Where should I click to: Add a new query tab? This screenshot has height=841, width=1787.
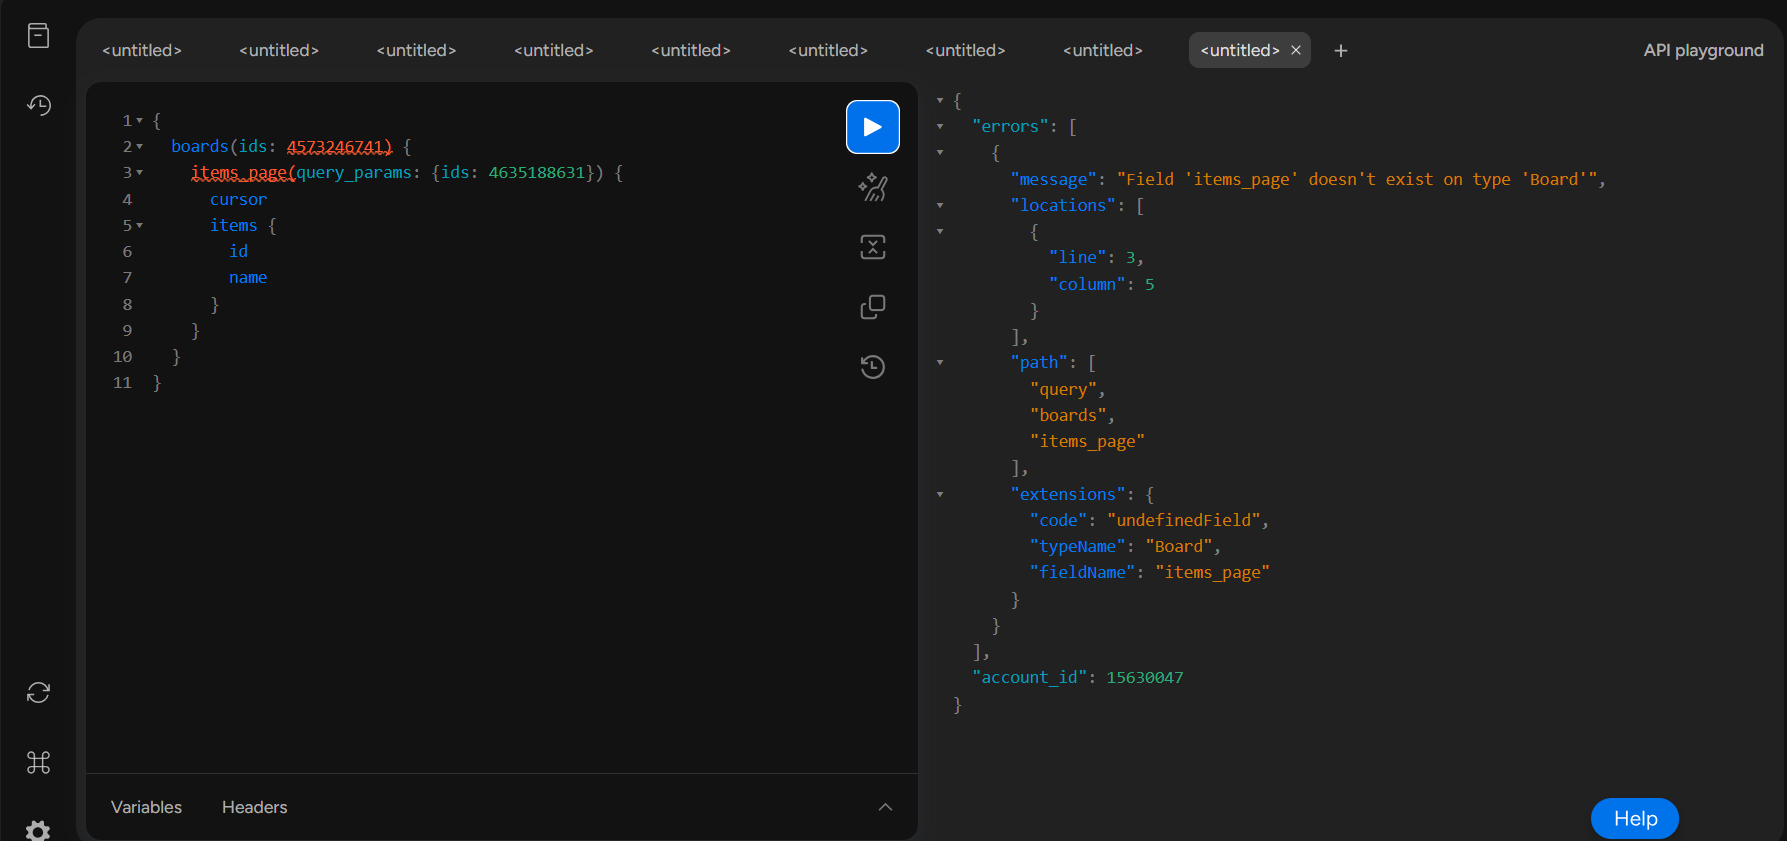tap(1341, 50)
